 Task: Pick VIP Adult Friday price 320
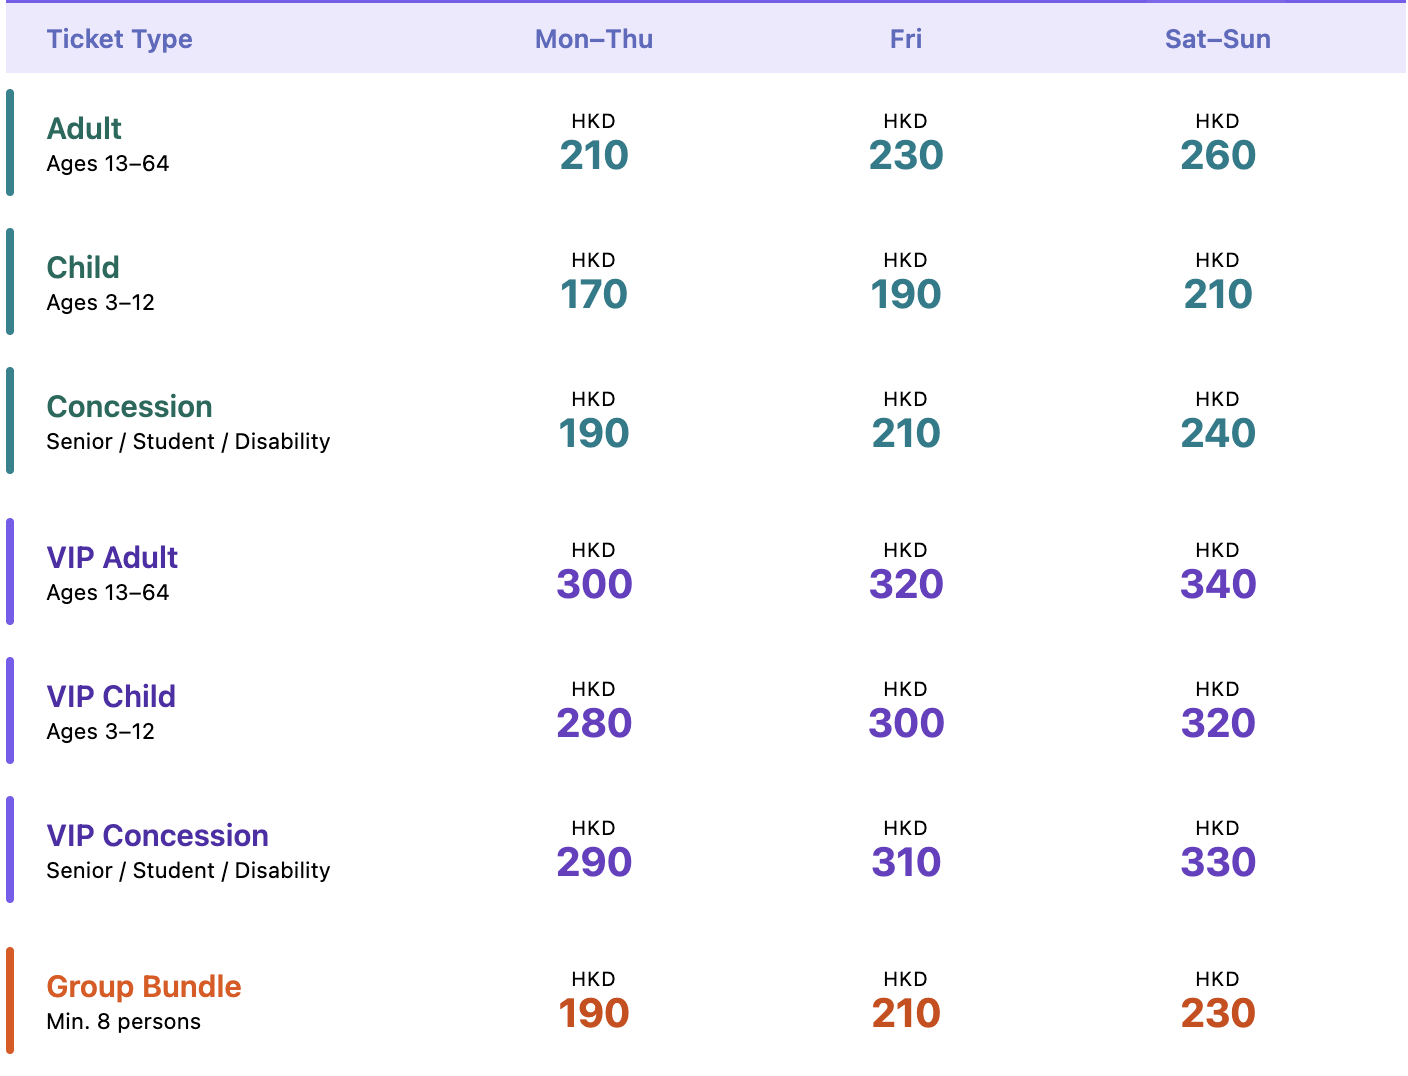point(906,584)
